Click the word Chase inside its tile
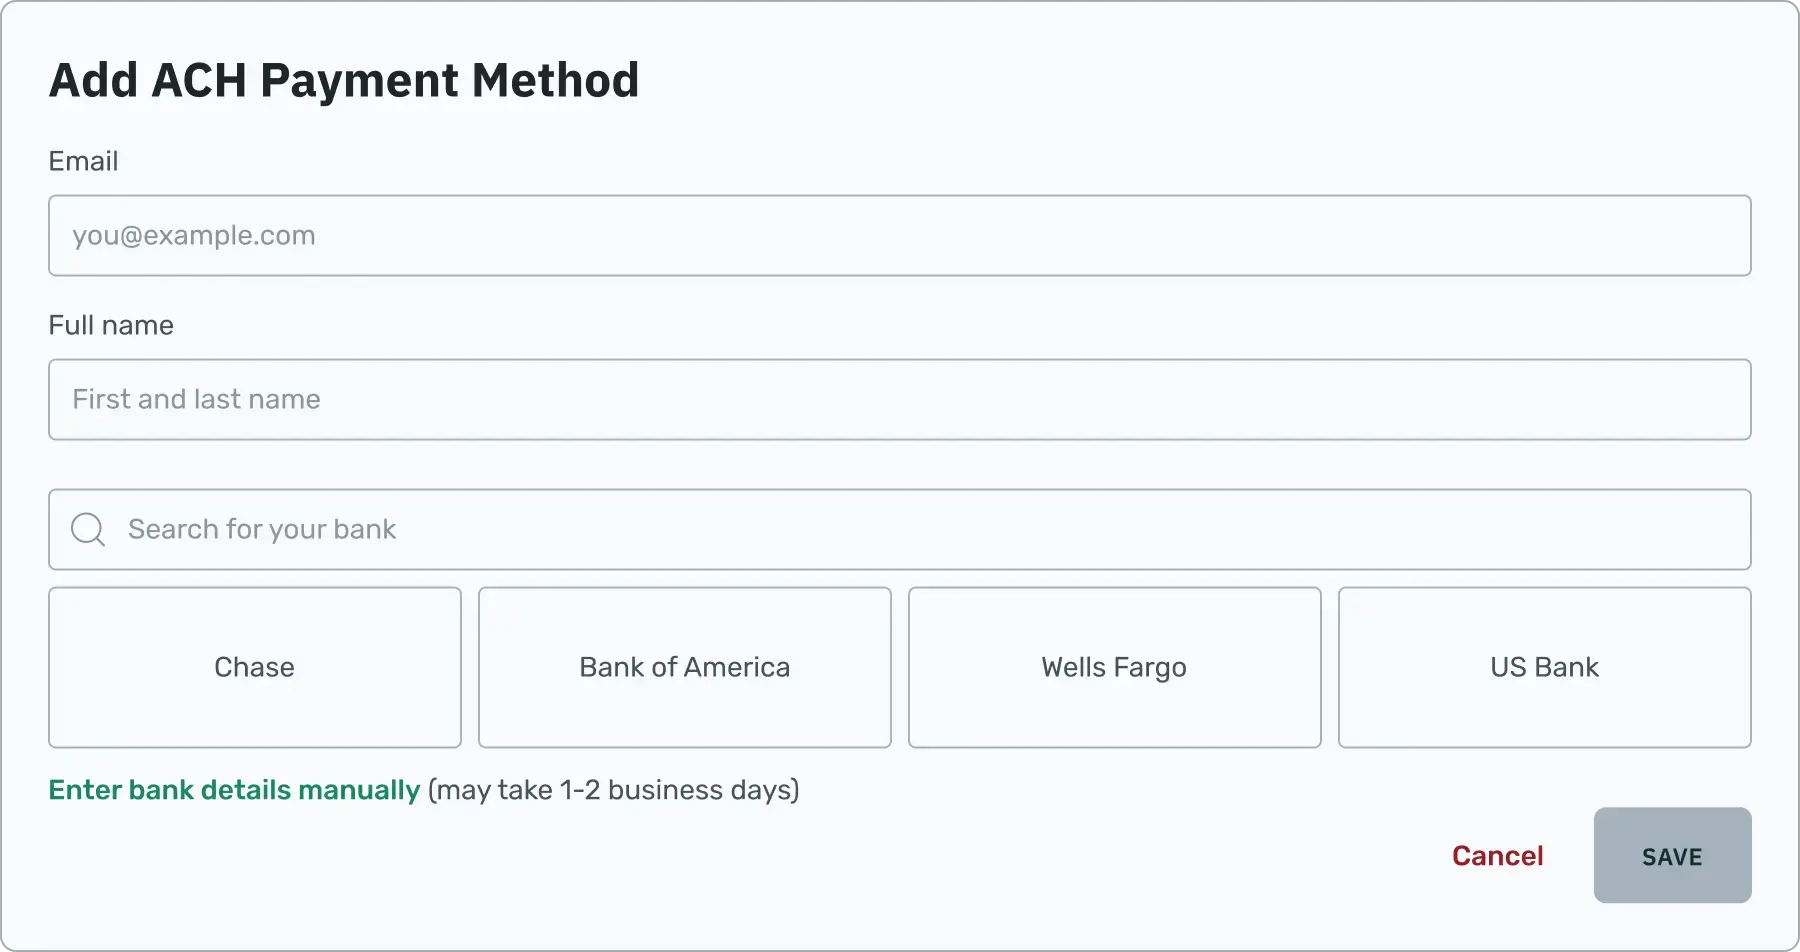This screenshot has width=1800, height=952. click(x=255, y=667)
